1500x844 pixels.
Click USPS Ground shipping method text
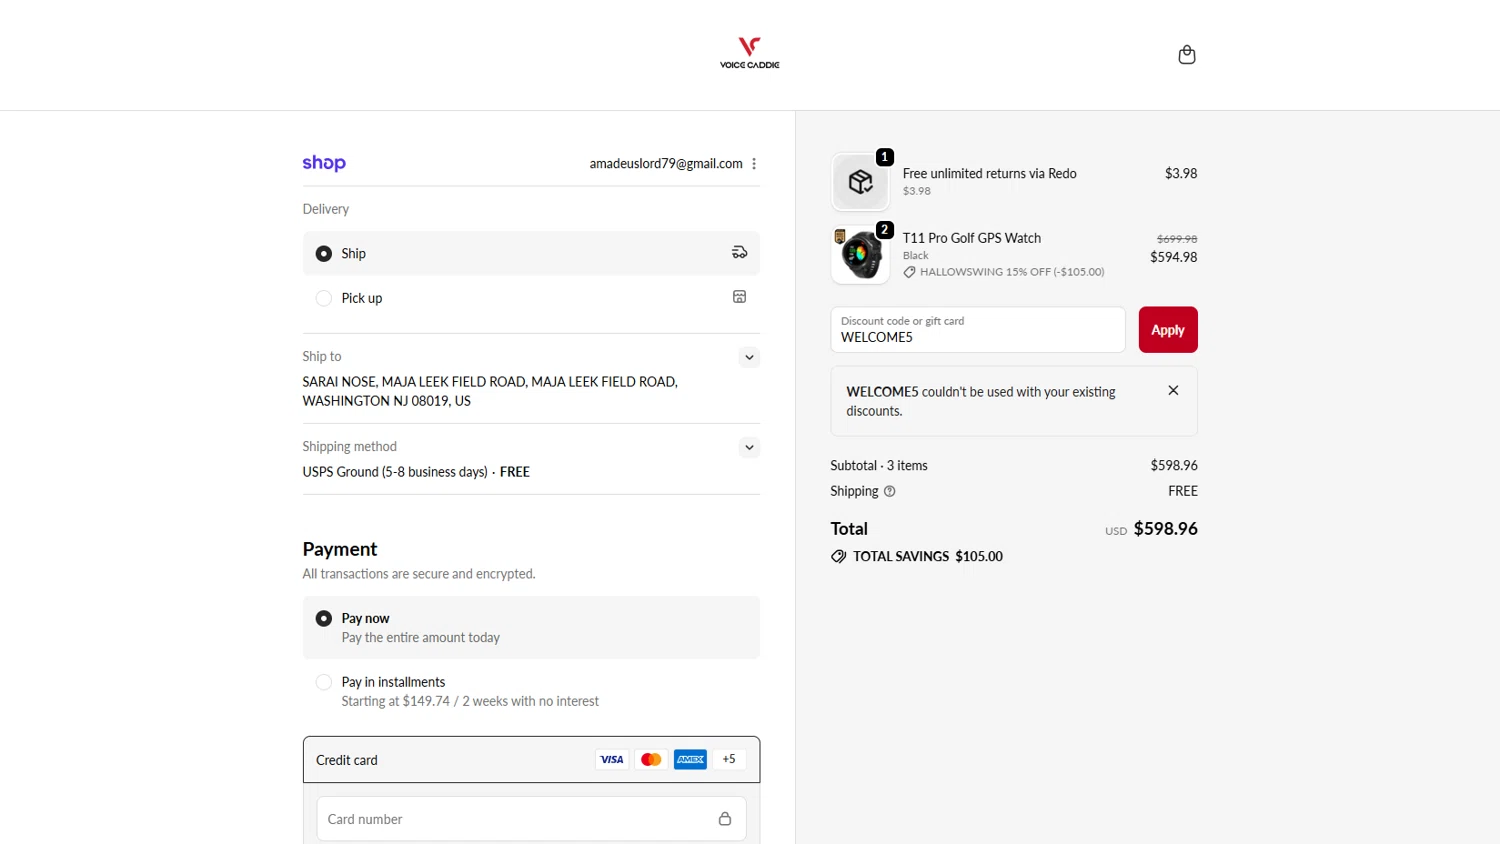coord(416,472)
